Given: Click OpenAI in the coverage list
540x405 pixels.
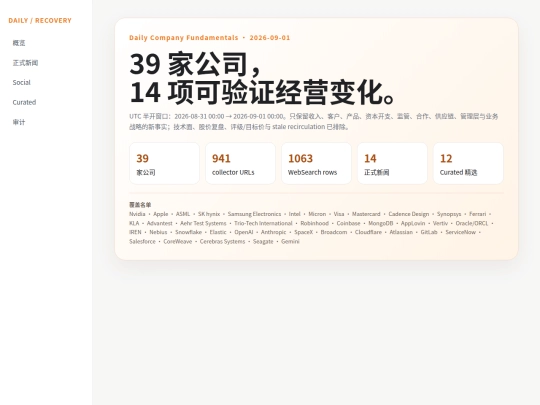Looking at the screenshot, I should [243, 232].
